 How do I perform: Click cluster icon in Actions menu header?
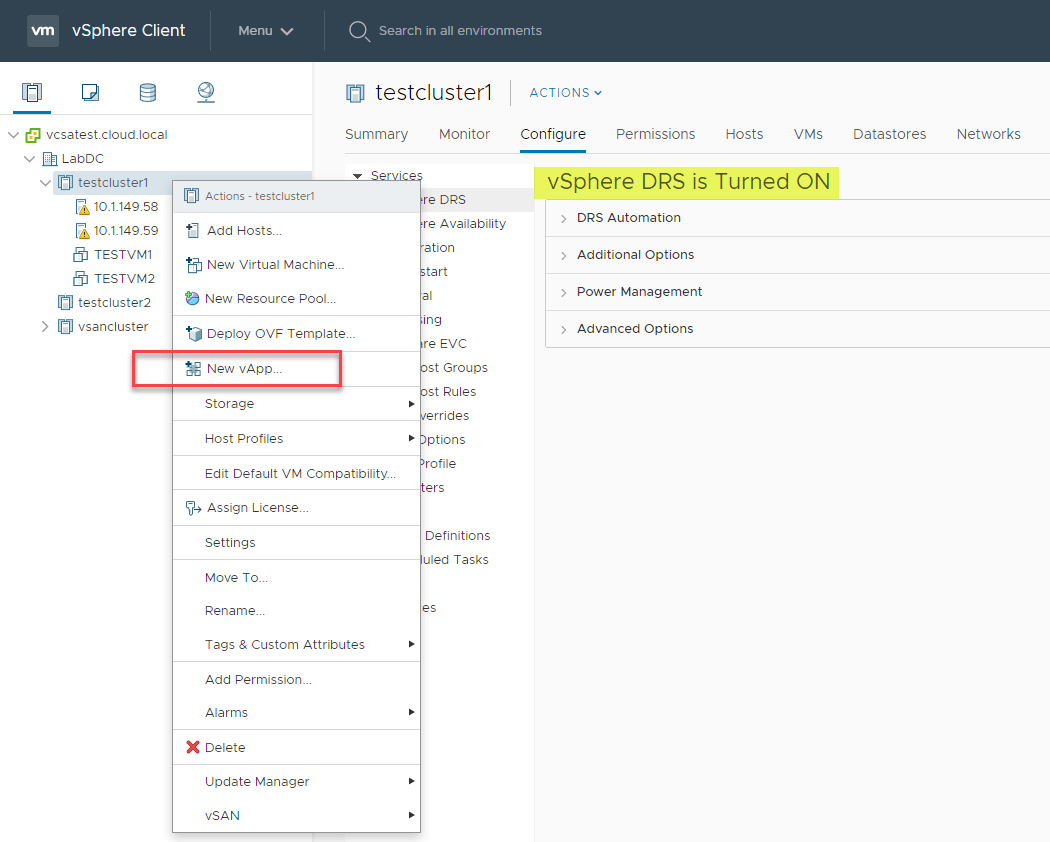point(192,196)
